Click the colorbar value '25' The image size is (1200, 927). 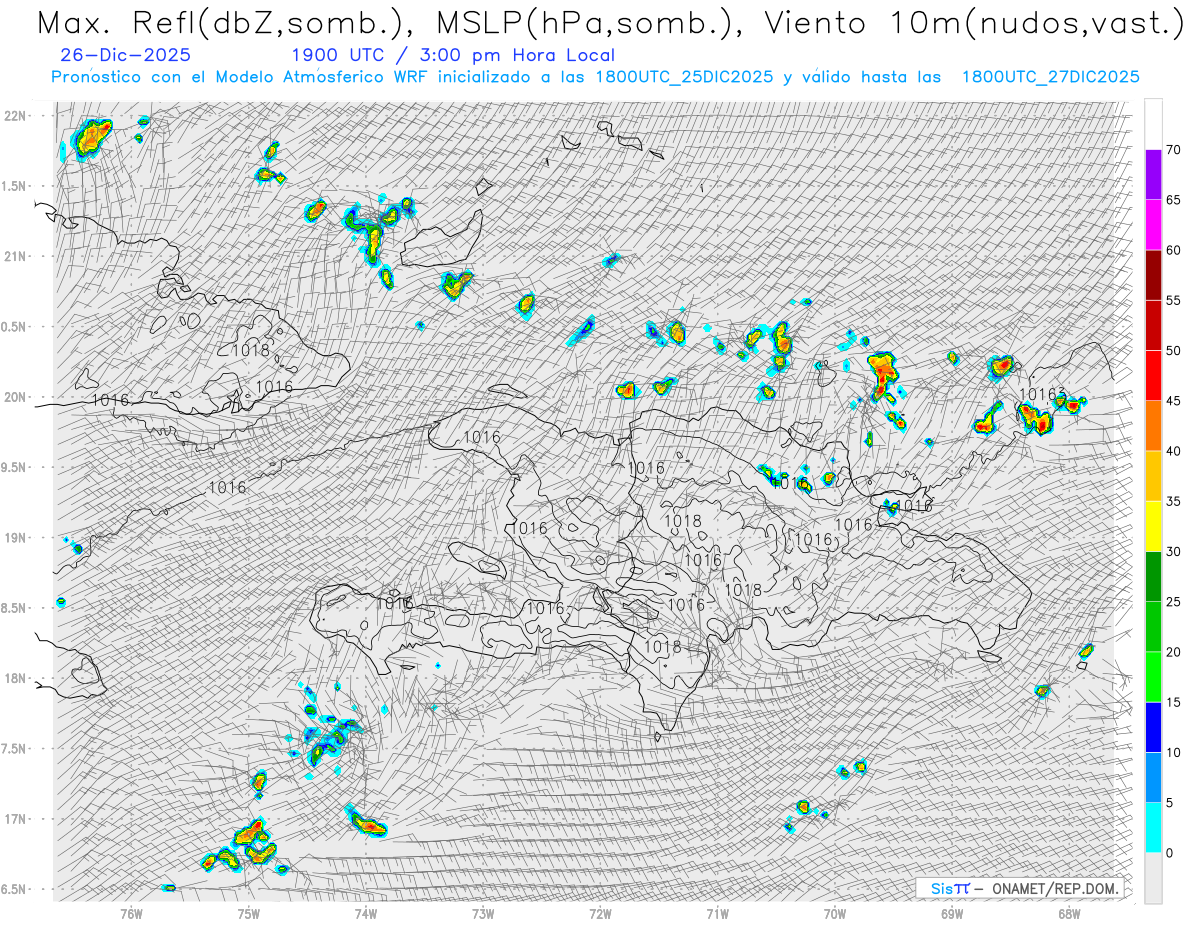point(1174,602)
